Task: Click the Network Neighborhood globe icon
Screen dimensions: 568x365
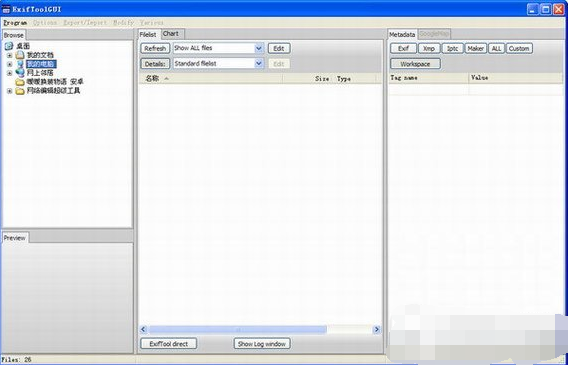Action: pyautogui.click(x=20, y=73)
